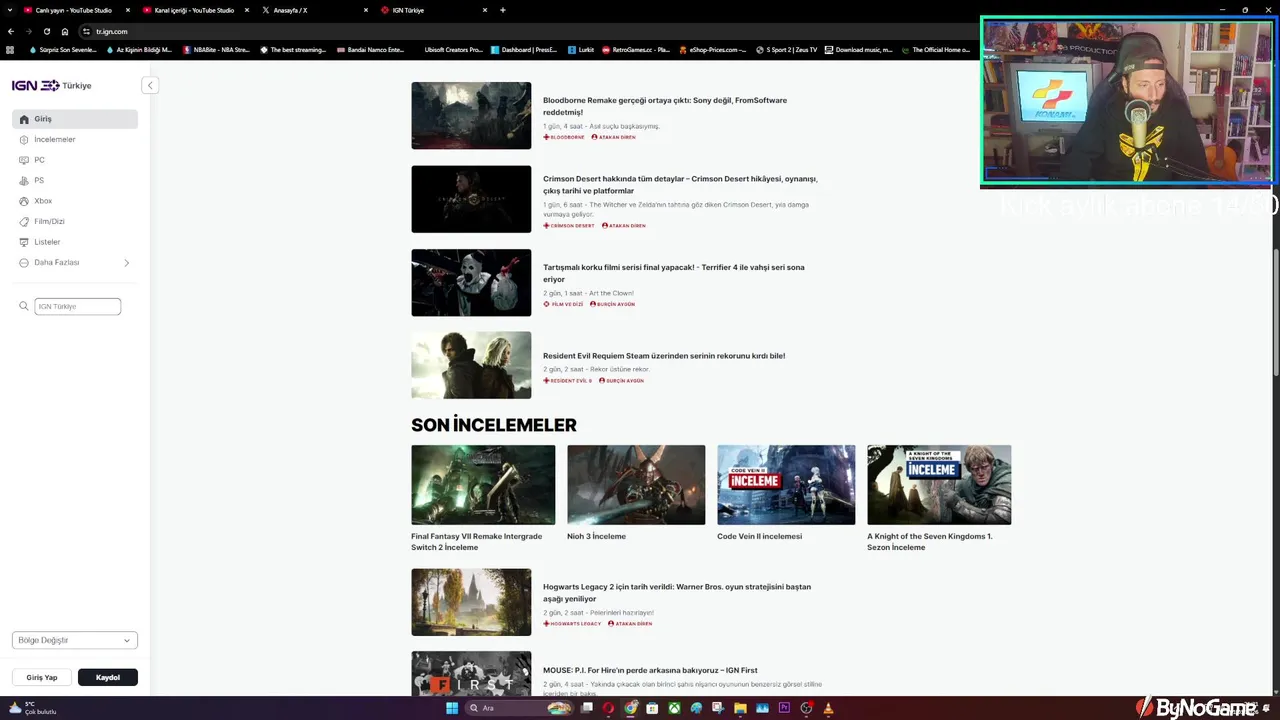The image size is (1280, 720).
Task: Open Code Vein II incelemesi card
Action: (786, 493)
